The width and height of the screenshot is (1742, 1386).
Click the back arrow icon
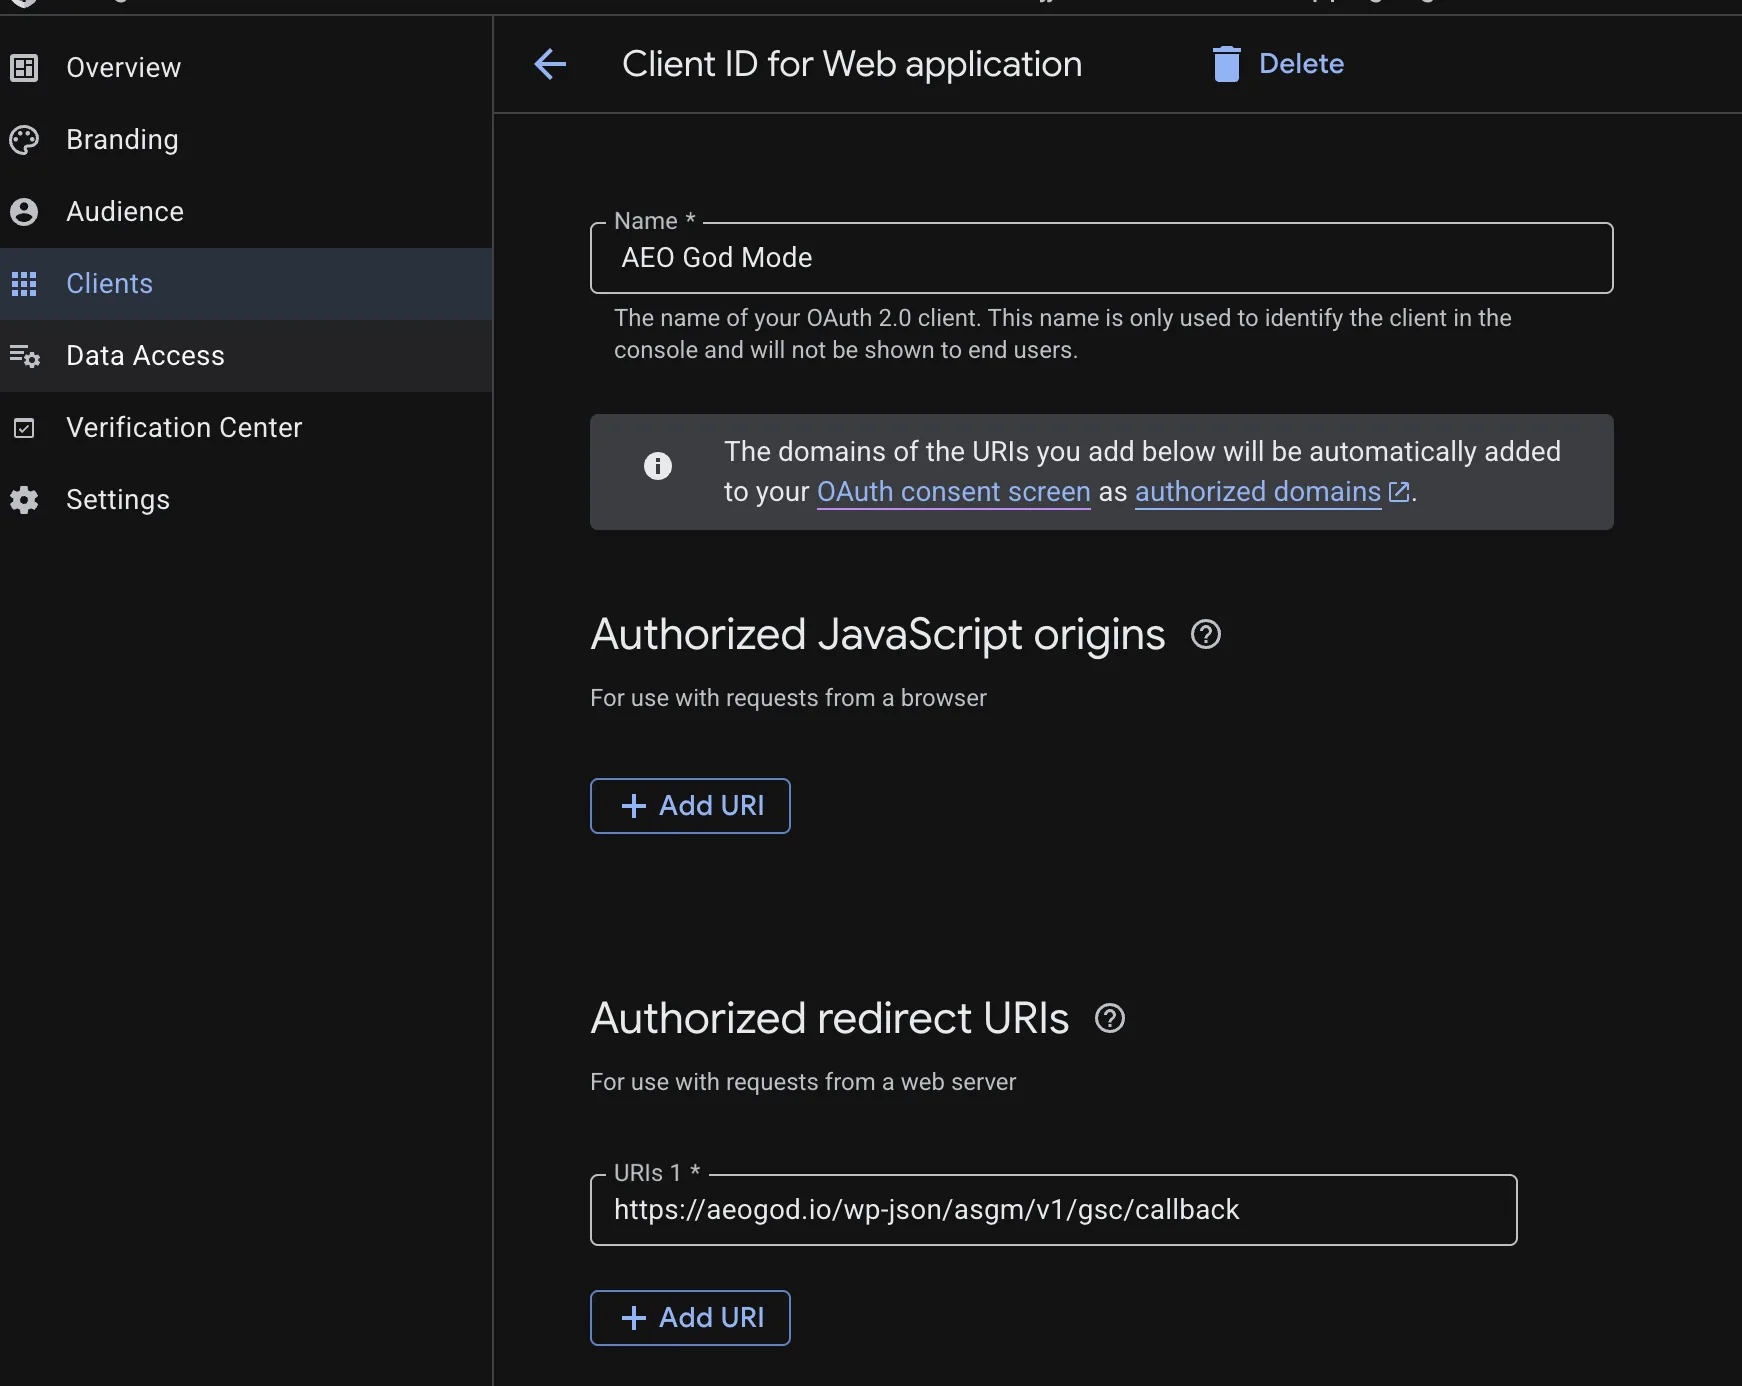click(x=550, y=64)
